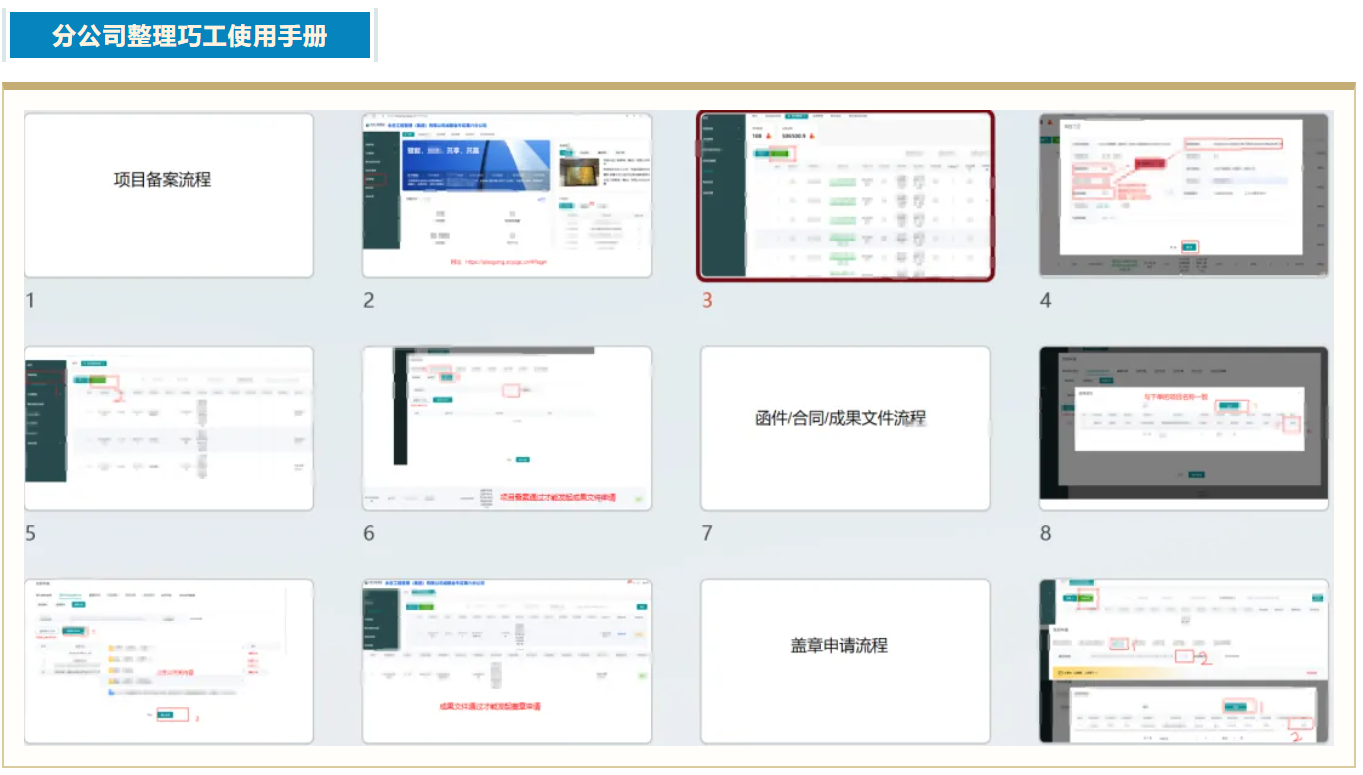
Task: Select the thumbnail right of 盖章申请流程 slide
Action: [x=1184, y=661]
